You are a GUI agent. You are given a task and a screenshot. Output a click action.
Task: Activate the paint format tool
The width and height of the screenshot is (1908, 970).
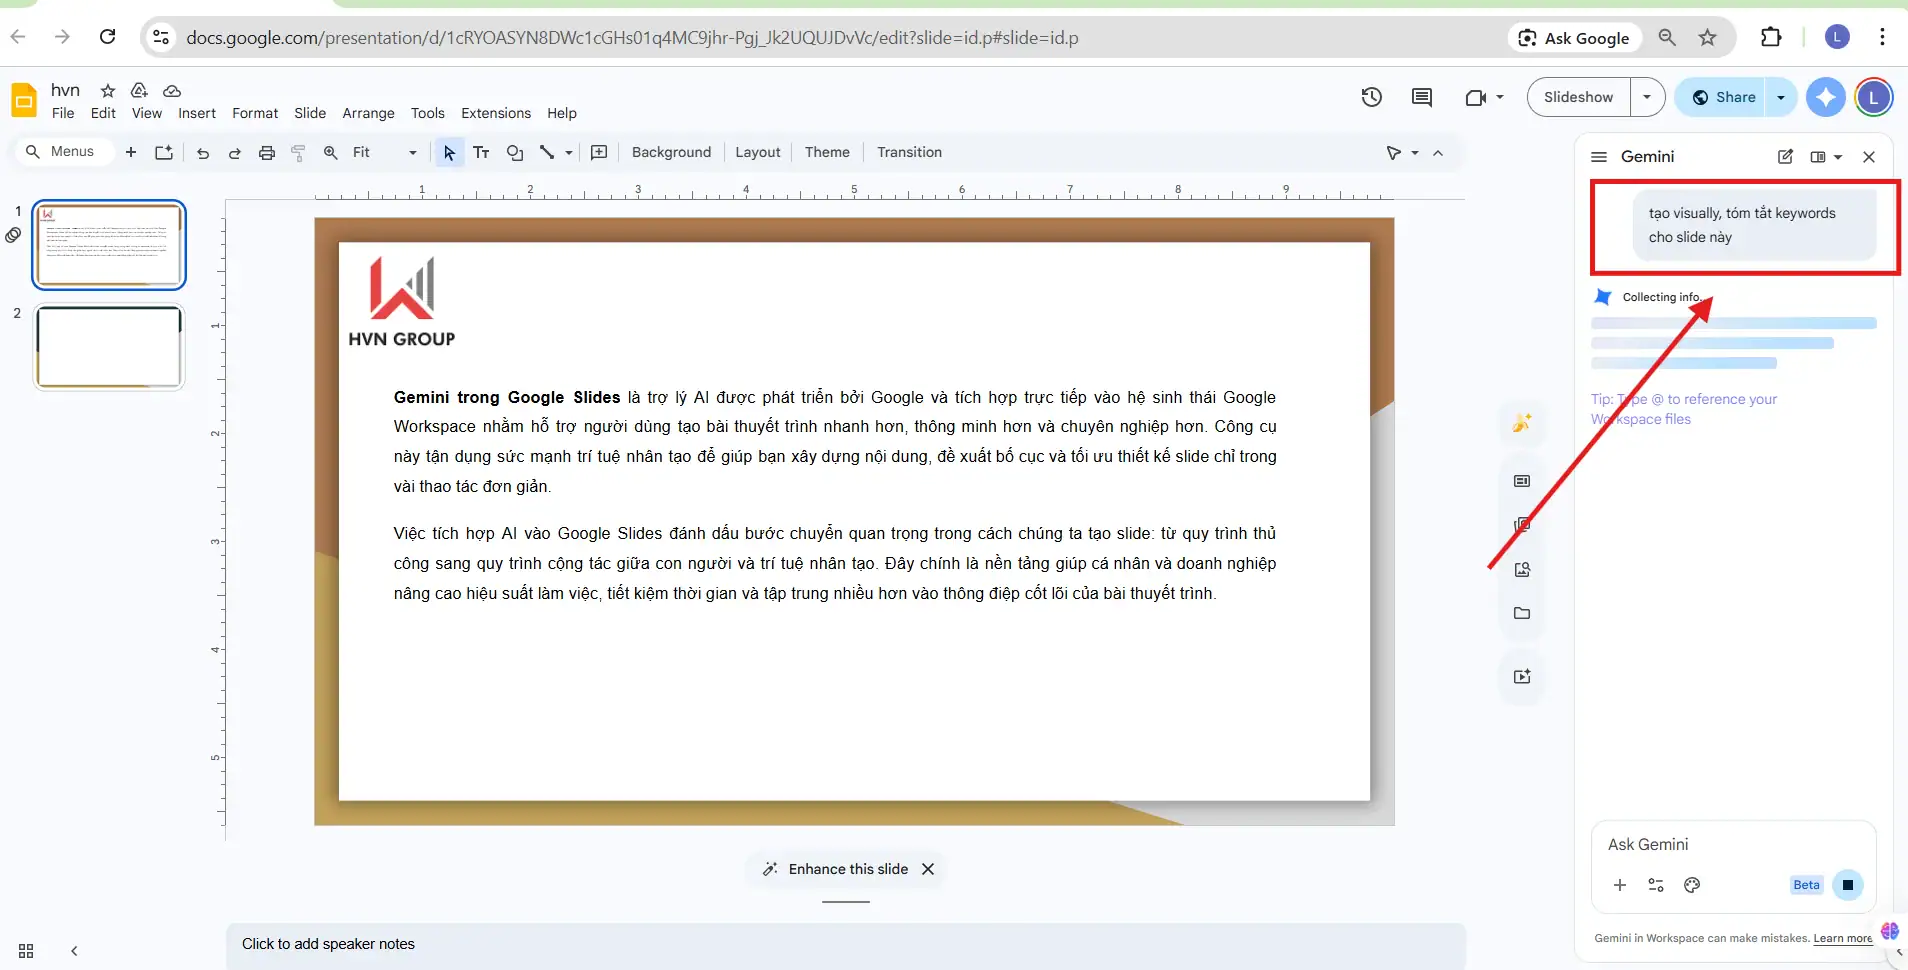point(298,152)
